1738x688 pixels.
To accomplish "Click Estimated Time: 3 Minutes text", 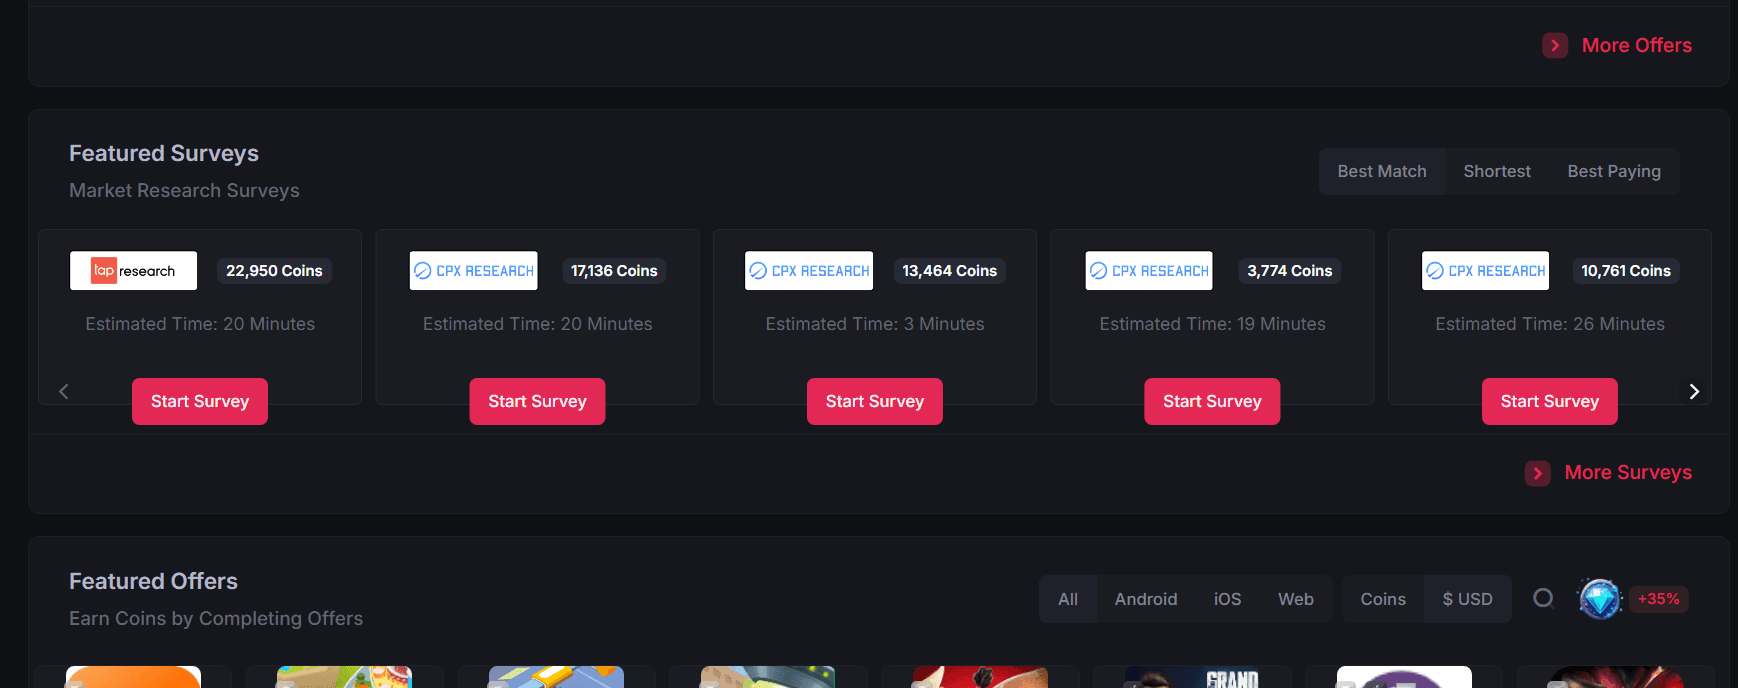I will point(875,324).
